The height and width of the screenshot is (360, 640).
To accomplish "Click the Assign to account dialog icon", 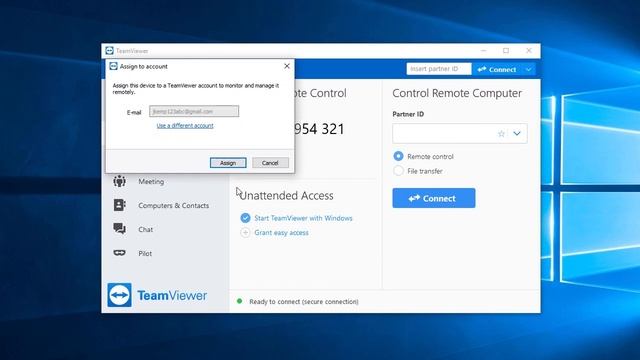I will [113, 66].
